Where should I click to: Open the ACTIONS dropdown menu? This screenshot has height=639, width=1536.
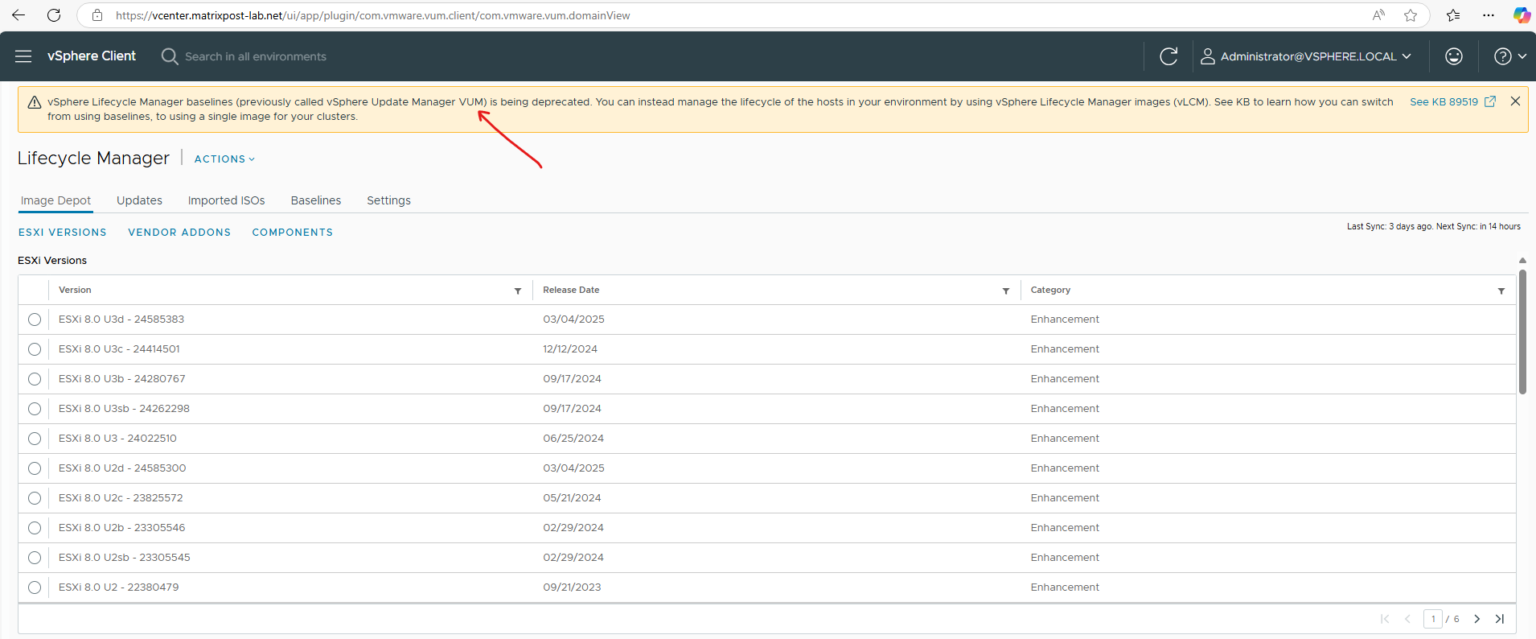point(223,158)
